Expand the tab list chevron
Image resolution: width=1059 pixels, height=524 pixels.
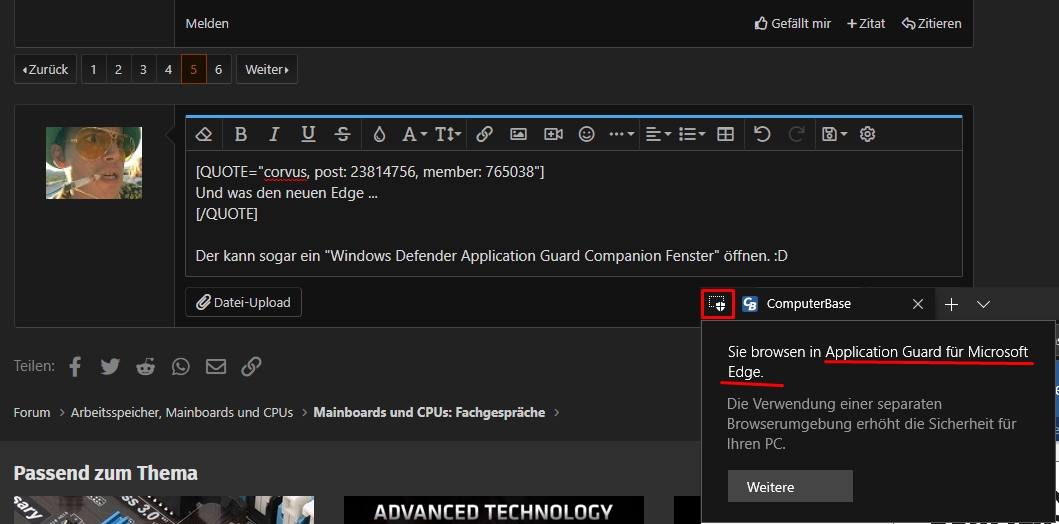pos(983,305)
